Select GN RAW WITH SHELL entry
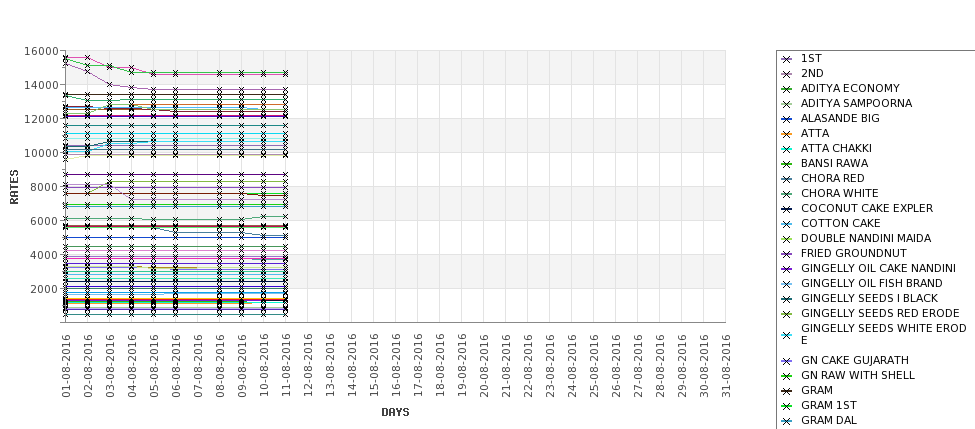The width and height of the screenshot is (975, 429). click(857, 375)
